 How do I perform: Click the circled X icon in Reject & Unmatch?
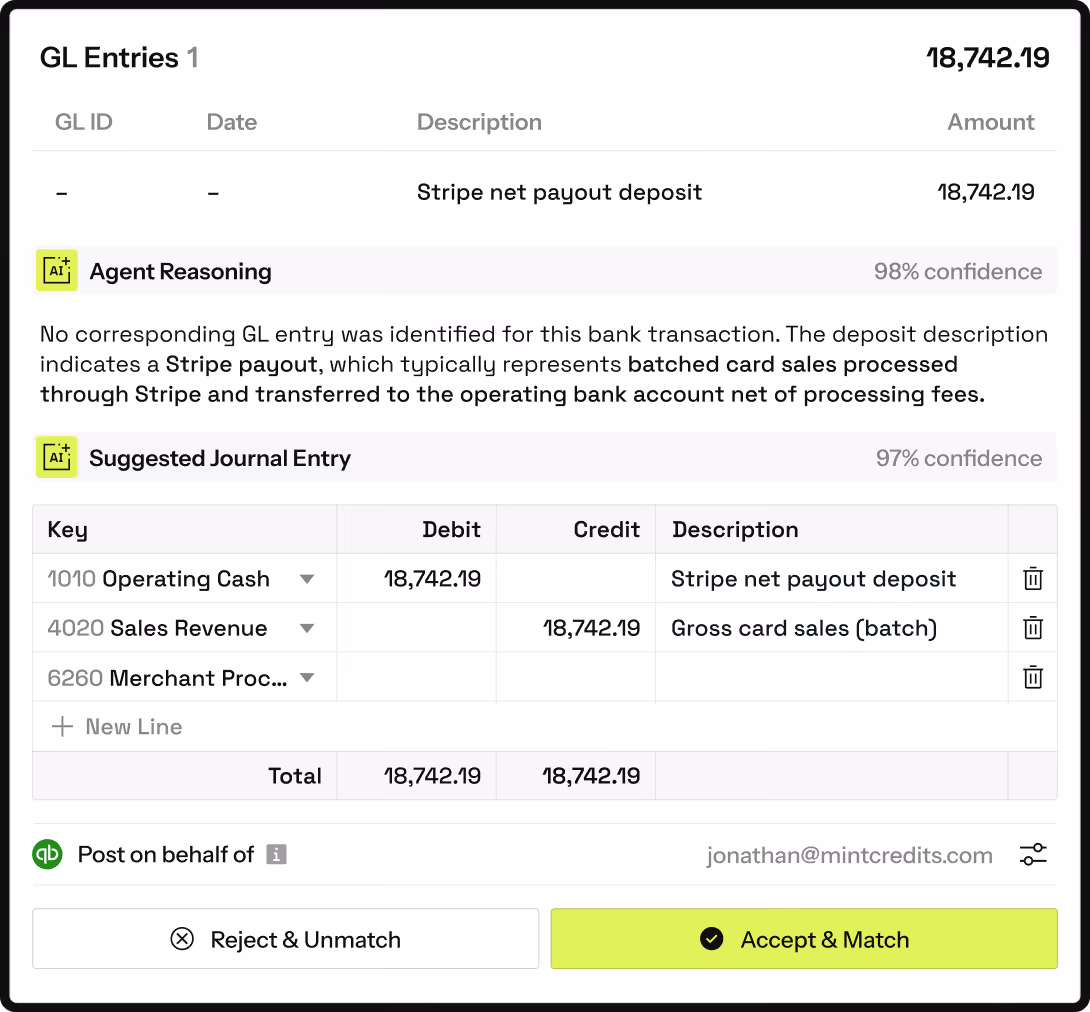point(182,939)
